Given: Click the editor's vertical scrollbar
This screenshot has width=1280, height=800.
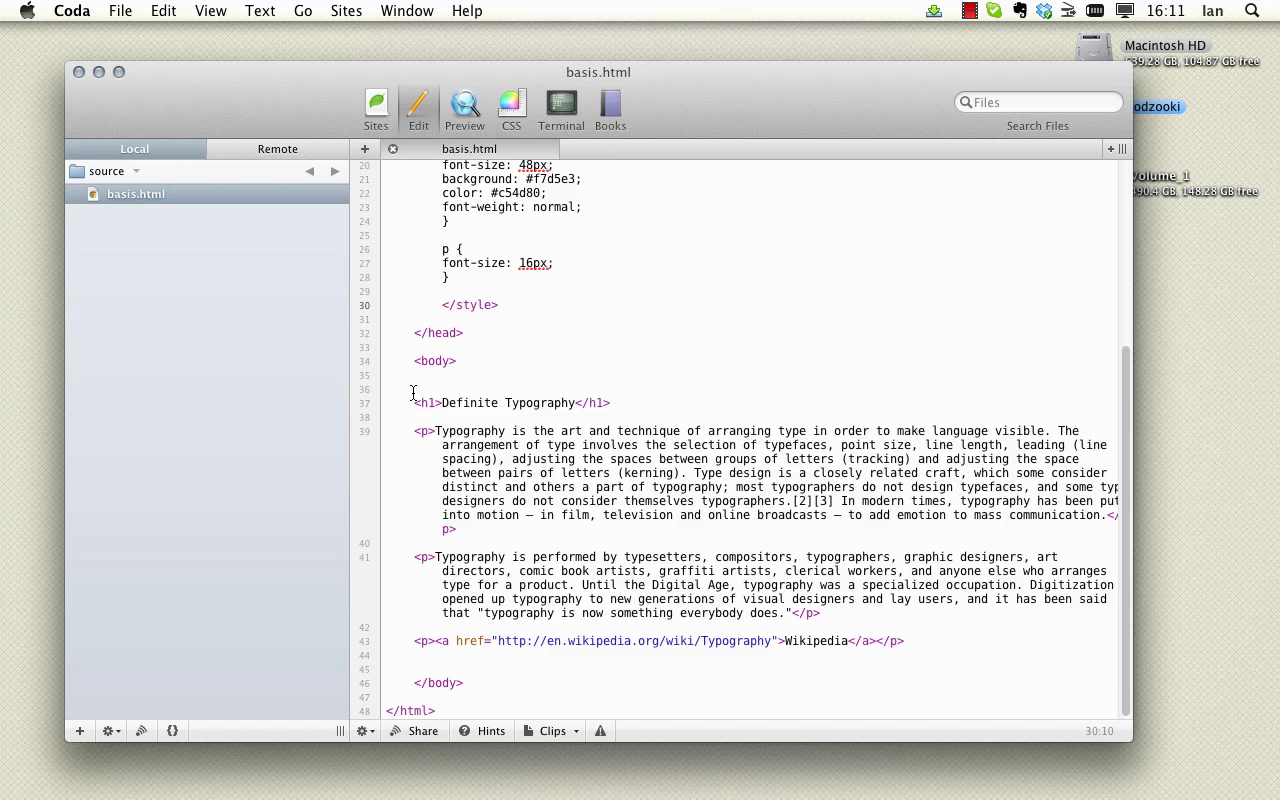Looking at the screenshot, I should coord(1126,528).
